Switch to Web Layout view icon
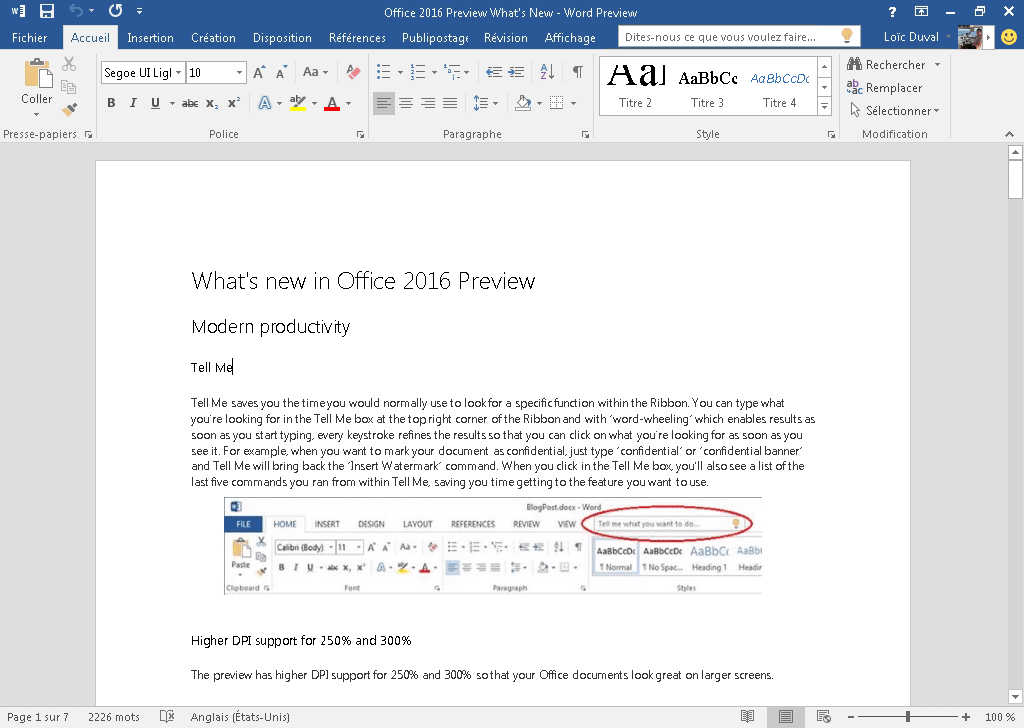 [x=824, y=716]
